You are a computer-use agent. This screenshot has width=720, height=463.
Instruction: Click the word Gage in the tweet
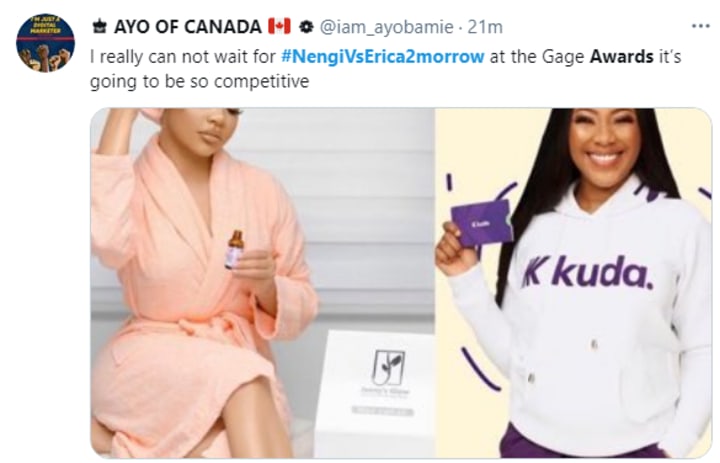(x=563, y=57)
